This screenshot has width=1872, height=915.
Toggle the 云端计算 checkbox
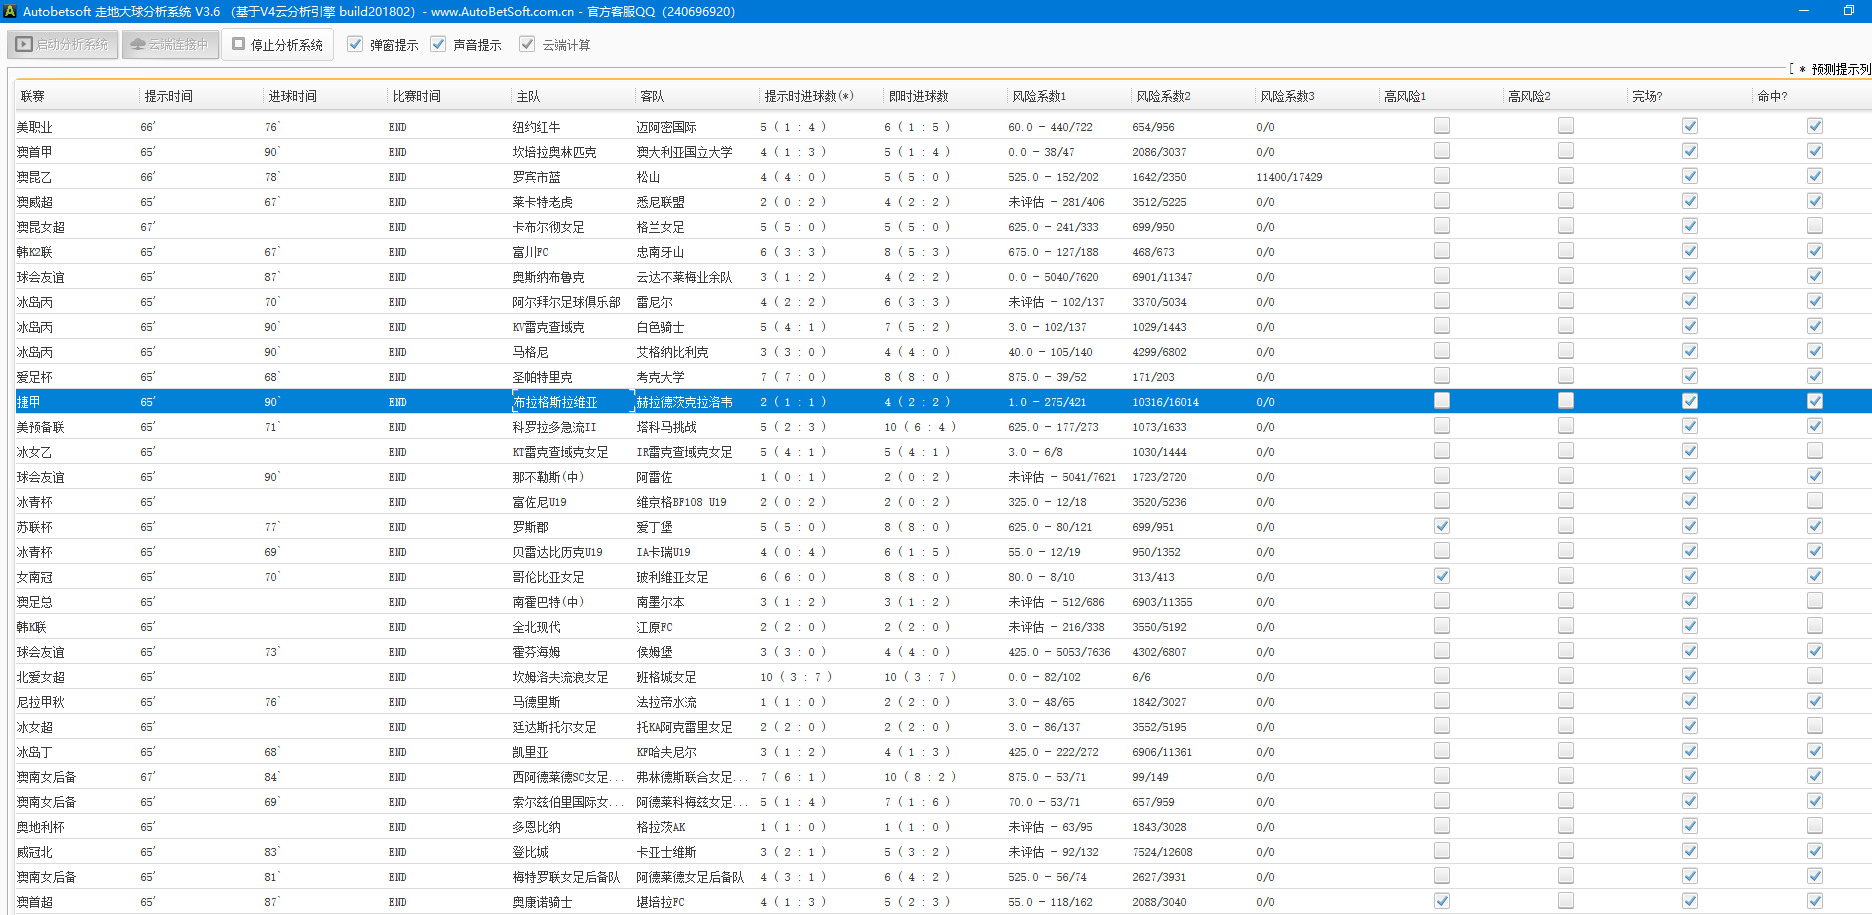tap(527, 44)
